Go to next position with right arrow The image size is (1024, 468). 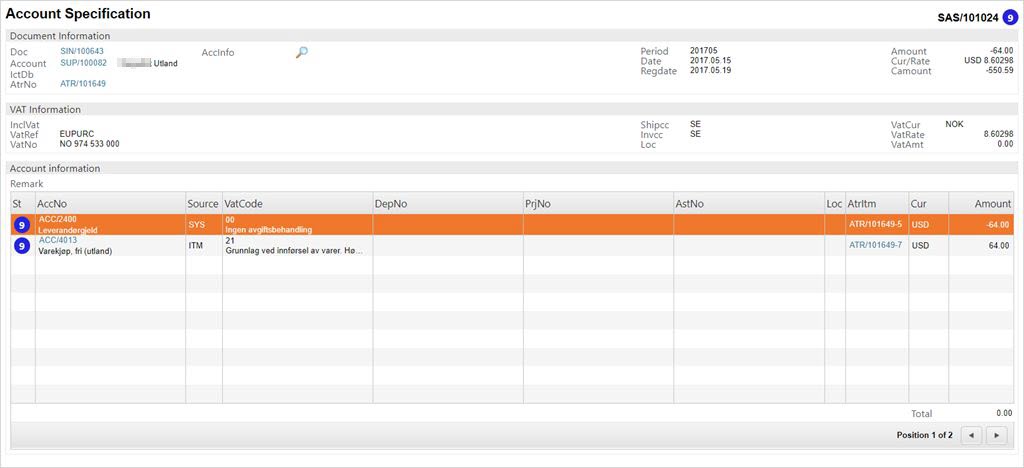coord(996,435)
